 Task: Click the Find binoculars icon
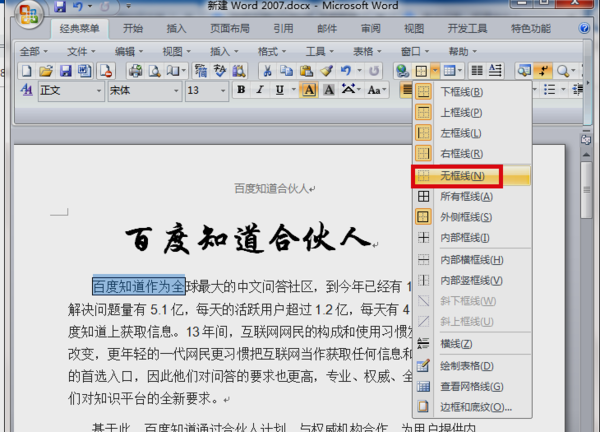[239, 71]
